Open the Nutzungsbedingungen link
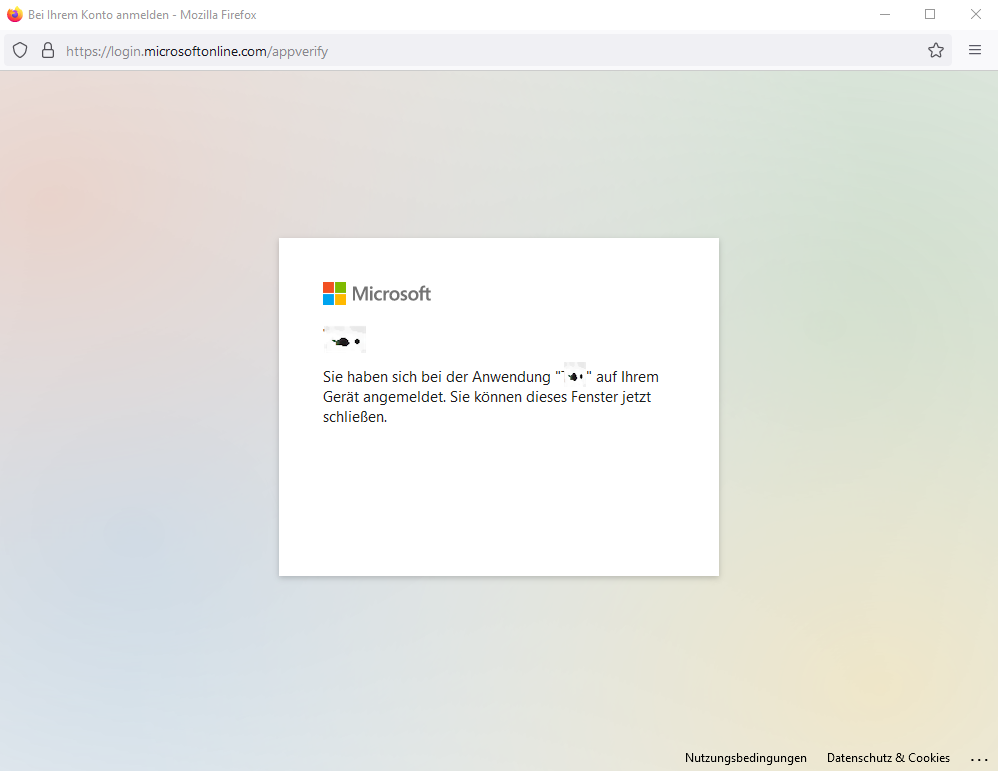998x771 pixels. [745, 758]
